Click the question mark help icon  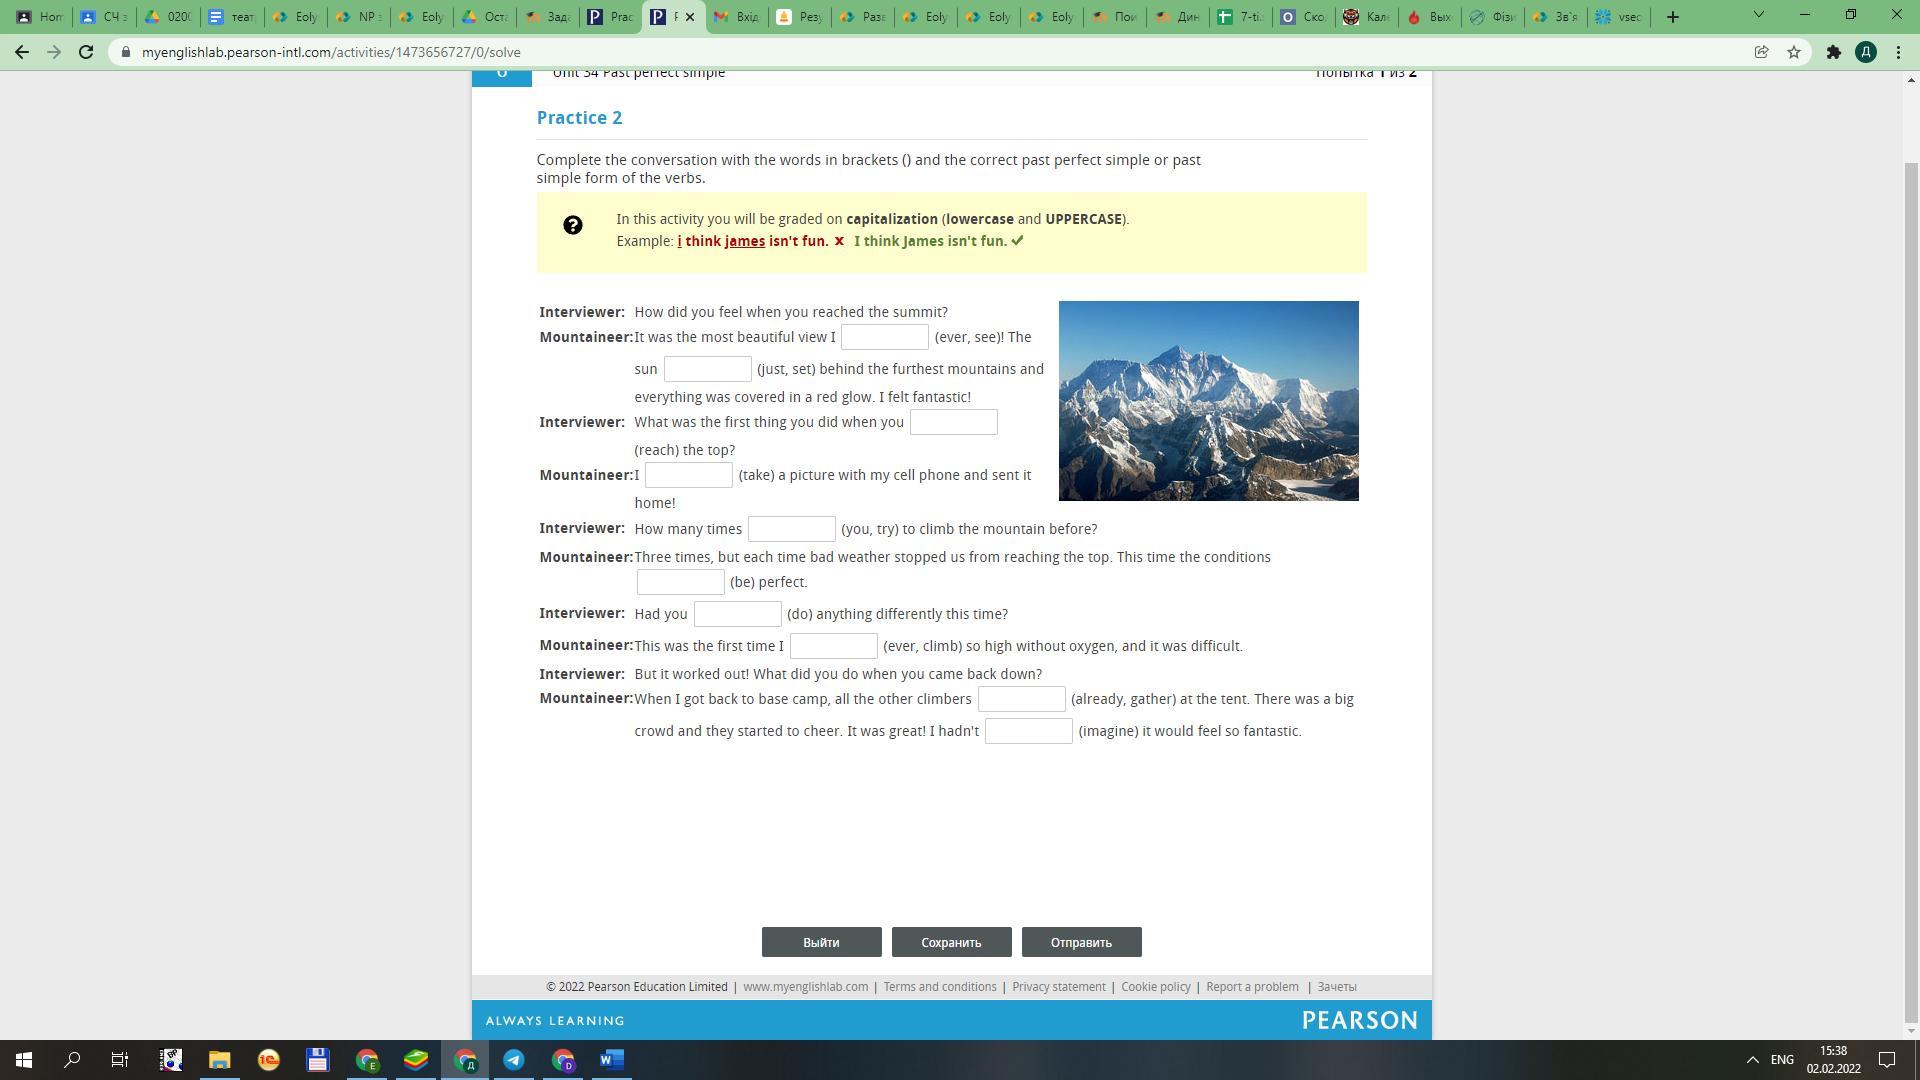point(573,225)
